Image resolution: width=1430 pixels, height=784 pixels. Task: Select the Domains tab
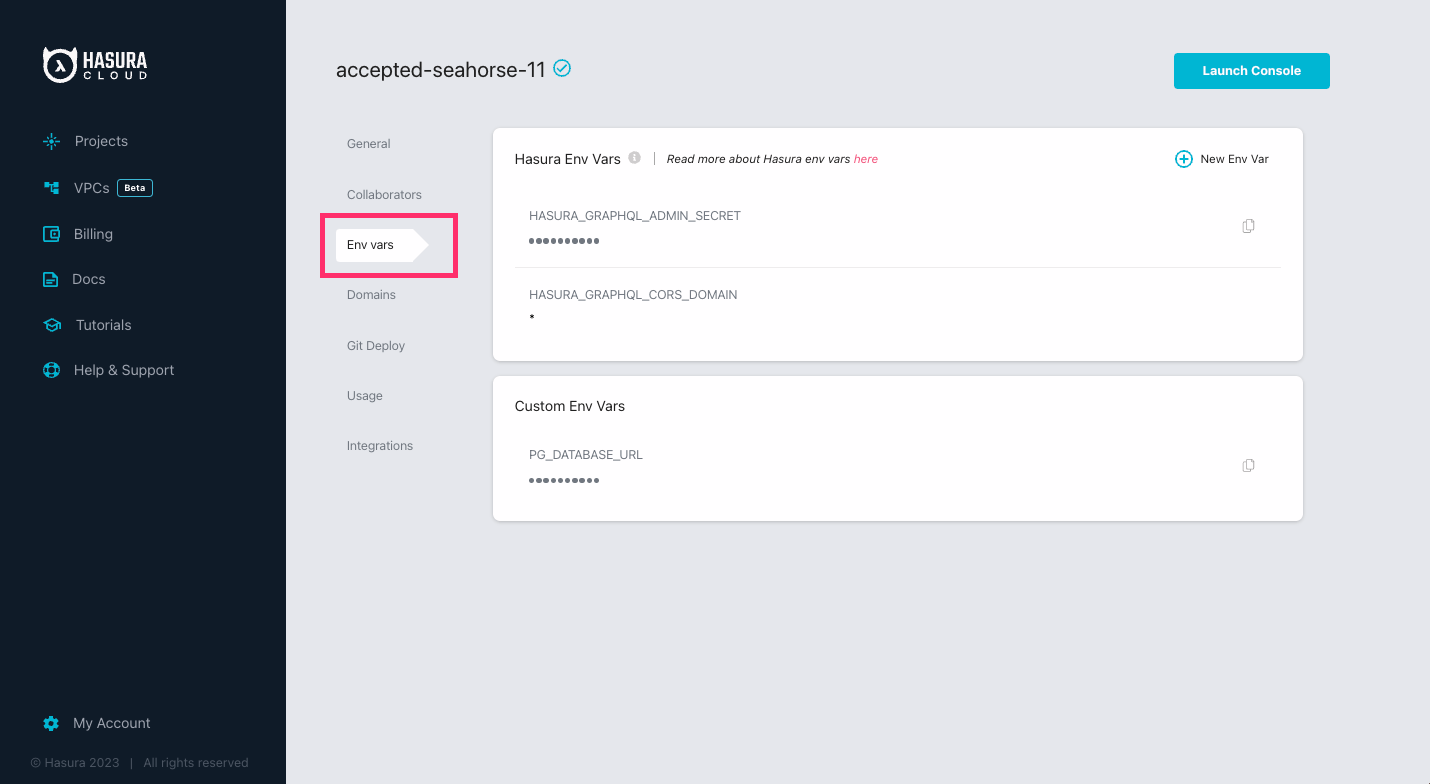[x=371, y=294]
